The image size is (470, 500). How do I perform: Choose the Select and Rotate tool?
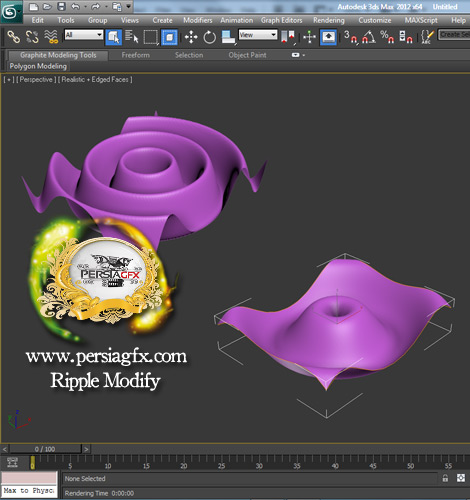click(x=209, y=37)
